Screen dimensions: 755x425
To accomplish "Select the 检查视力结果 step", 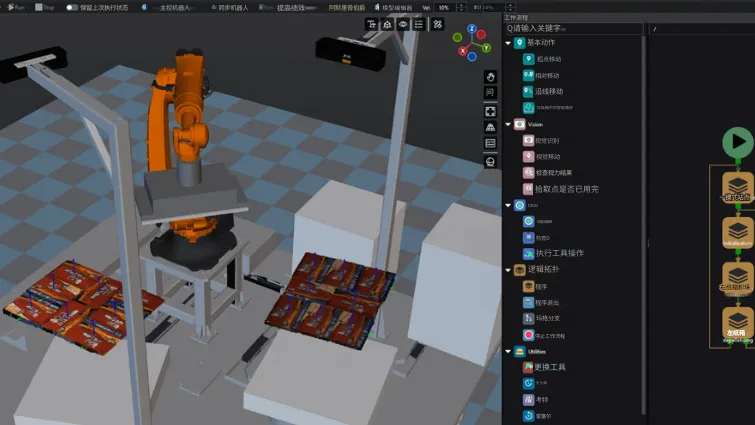I will (547, 172).
